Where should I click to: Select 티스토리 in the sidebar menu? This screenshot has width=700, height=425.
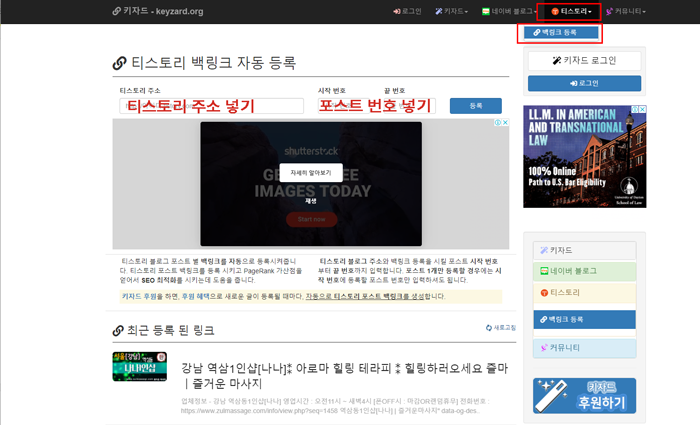(x=584, y=292)
